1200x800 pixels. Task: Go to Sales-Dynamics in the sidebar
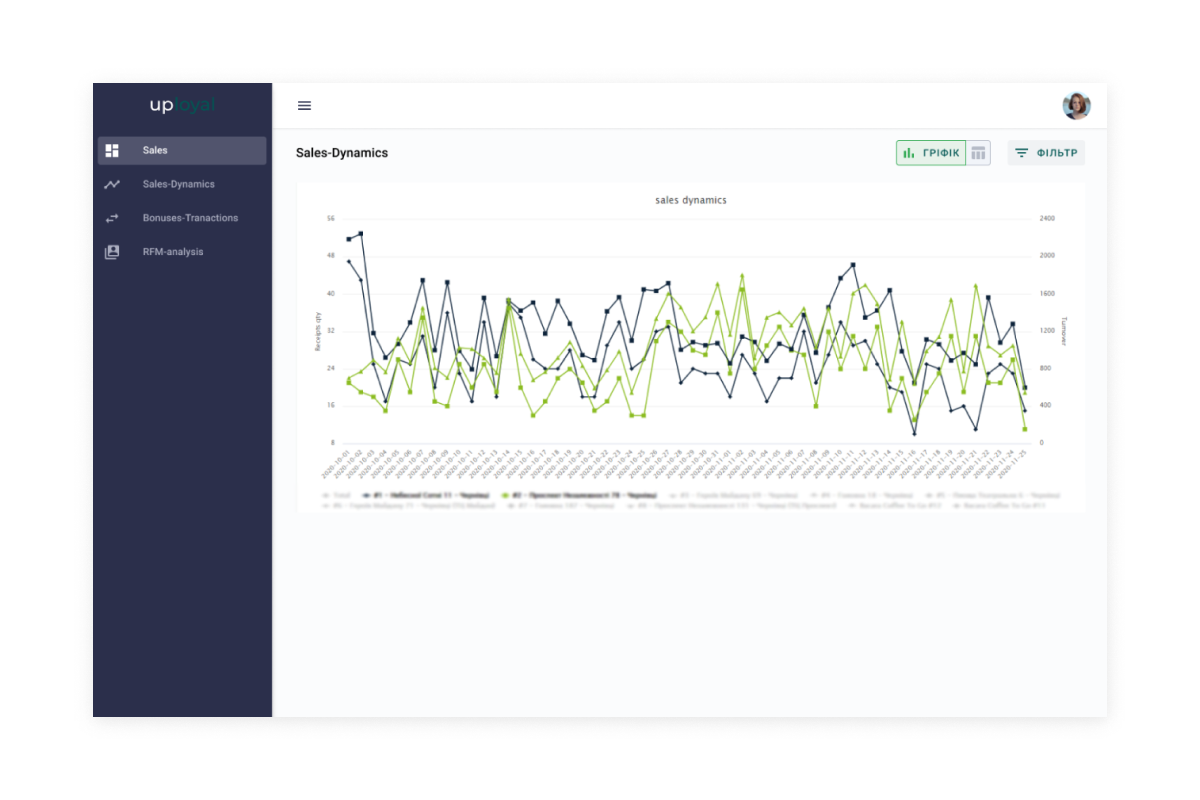[x=178, y=185]
